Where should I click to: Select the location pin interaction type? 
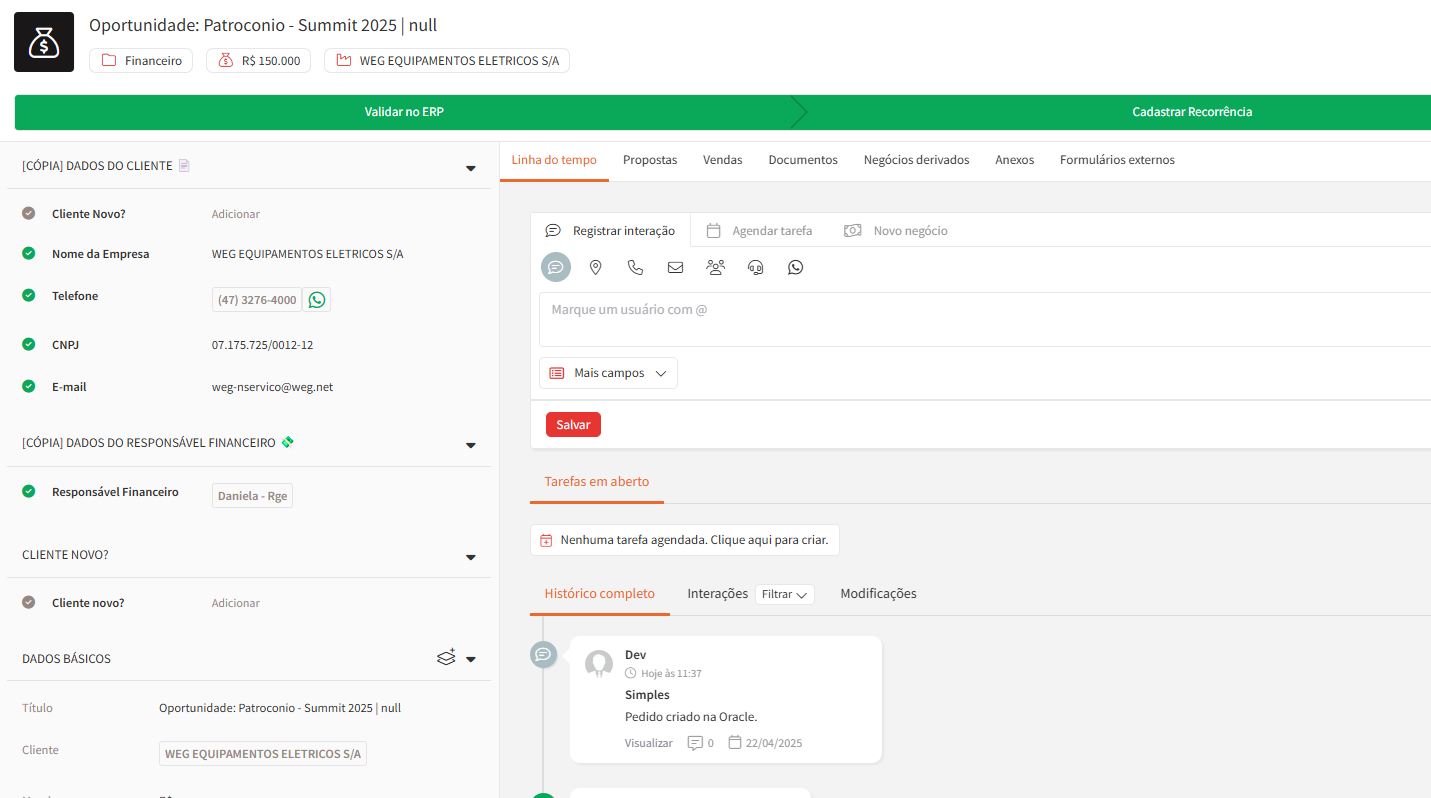(x=595, y=267)
